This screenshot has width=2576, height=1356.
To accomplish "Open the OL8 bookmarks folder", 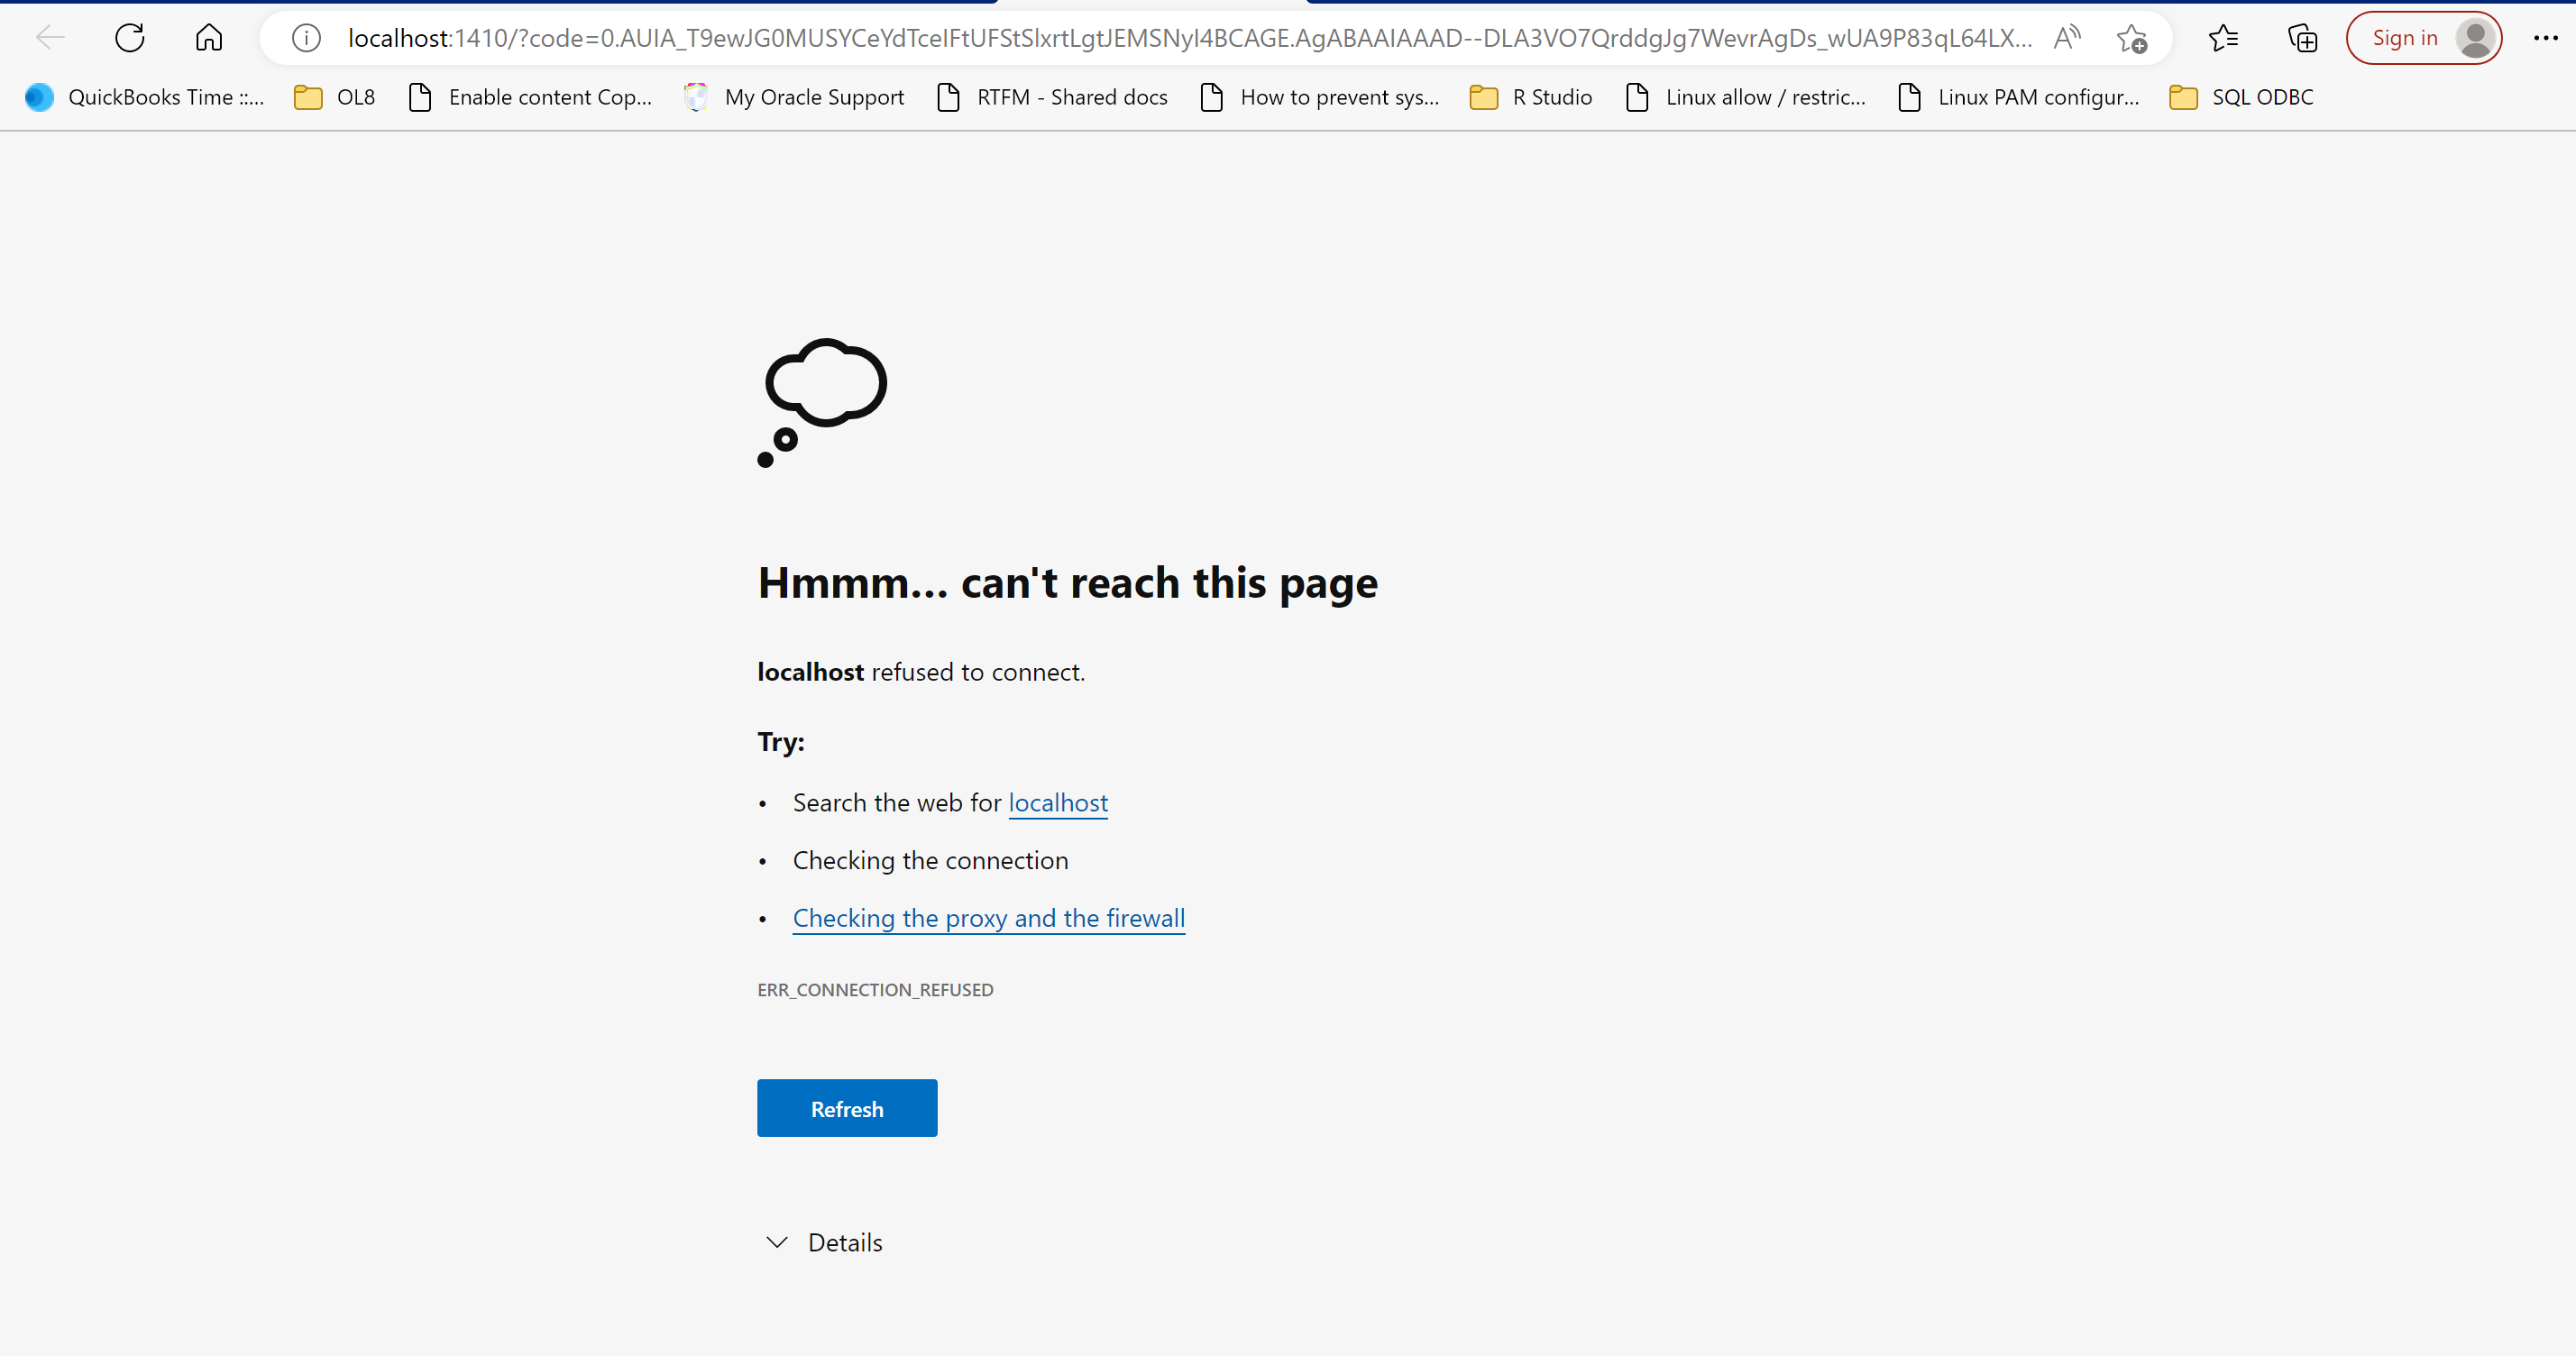I will click(x=334, y=96).
